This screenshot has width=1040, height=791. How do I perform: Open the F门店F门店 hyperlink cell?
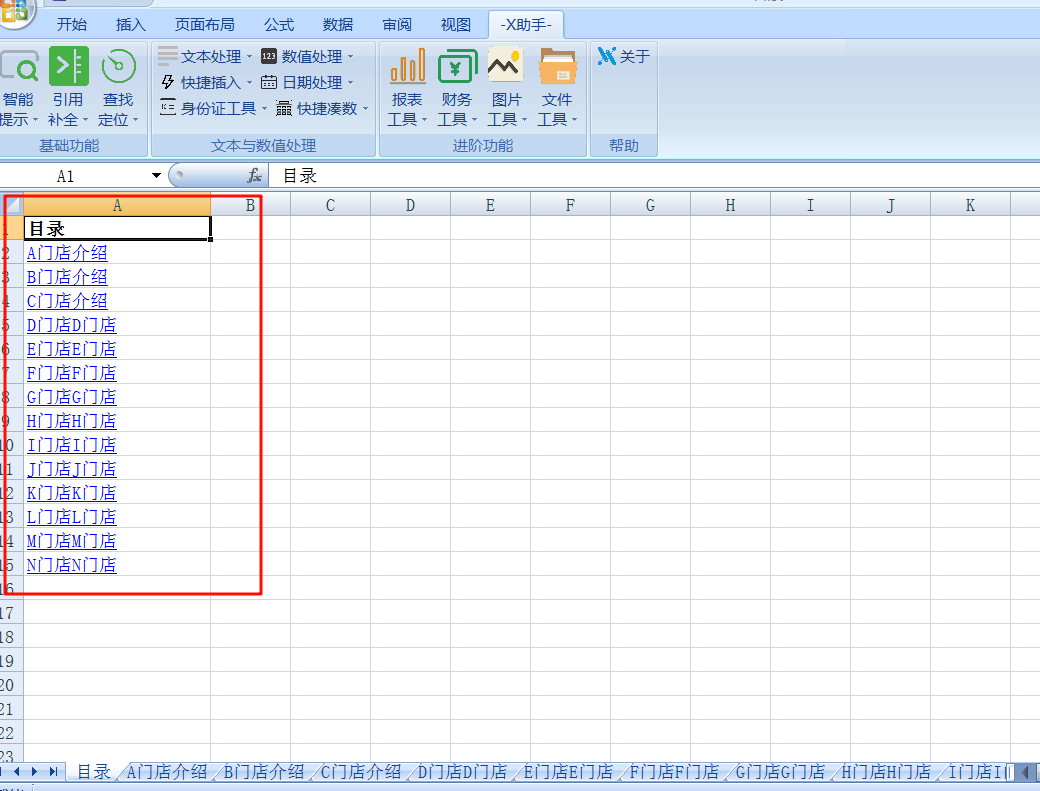(x=72, y=373)
